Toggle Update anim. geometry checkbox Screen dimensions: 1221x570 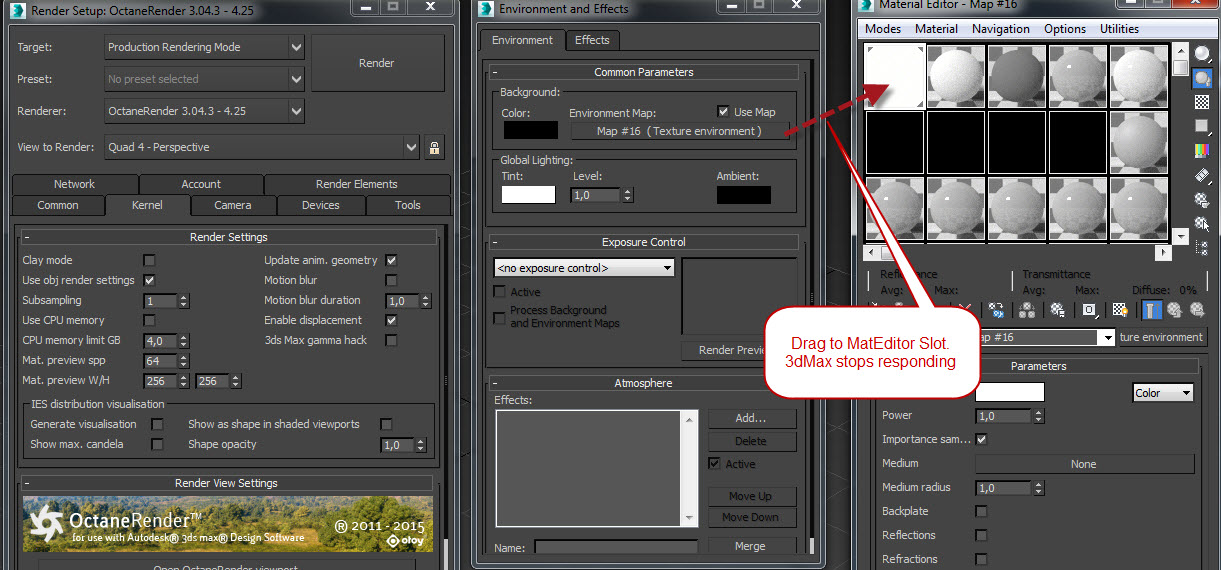click(391, 260)
